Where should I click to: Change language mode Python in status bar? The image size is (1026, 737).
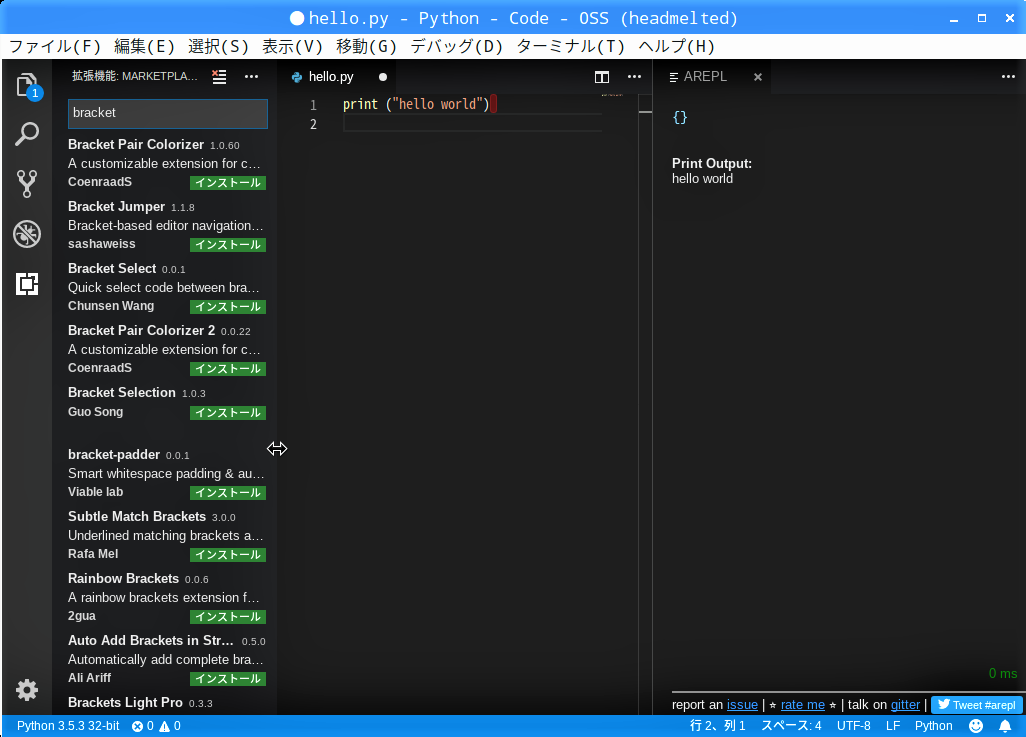[933, 726]
